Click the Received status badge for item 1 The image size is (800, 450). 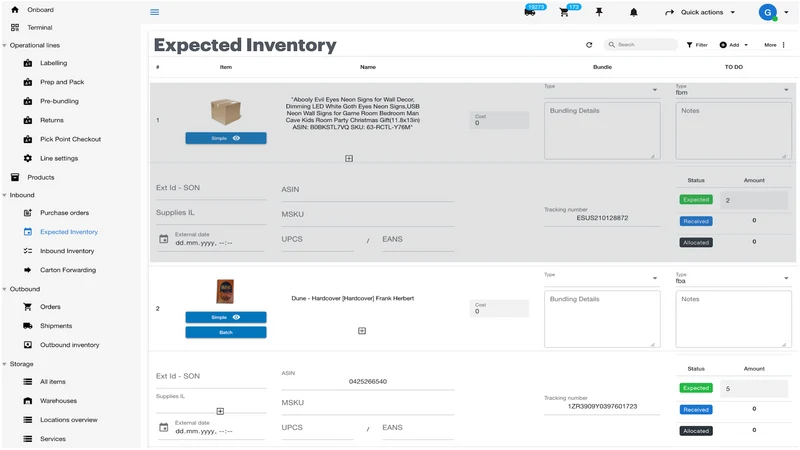point(696,221)
